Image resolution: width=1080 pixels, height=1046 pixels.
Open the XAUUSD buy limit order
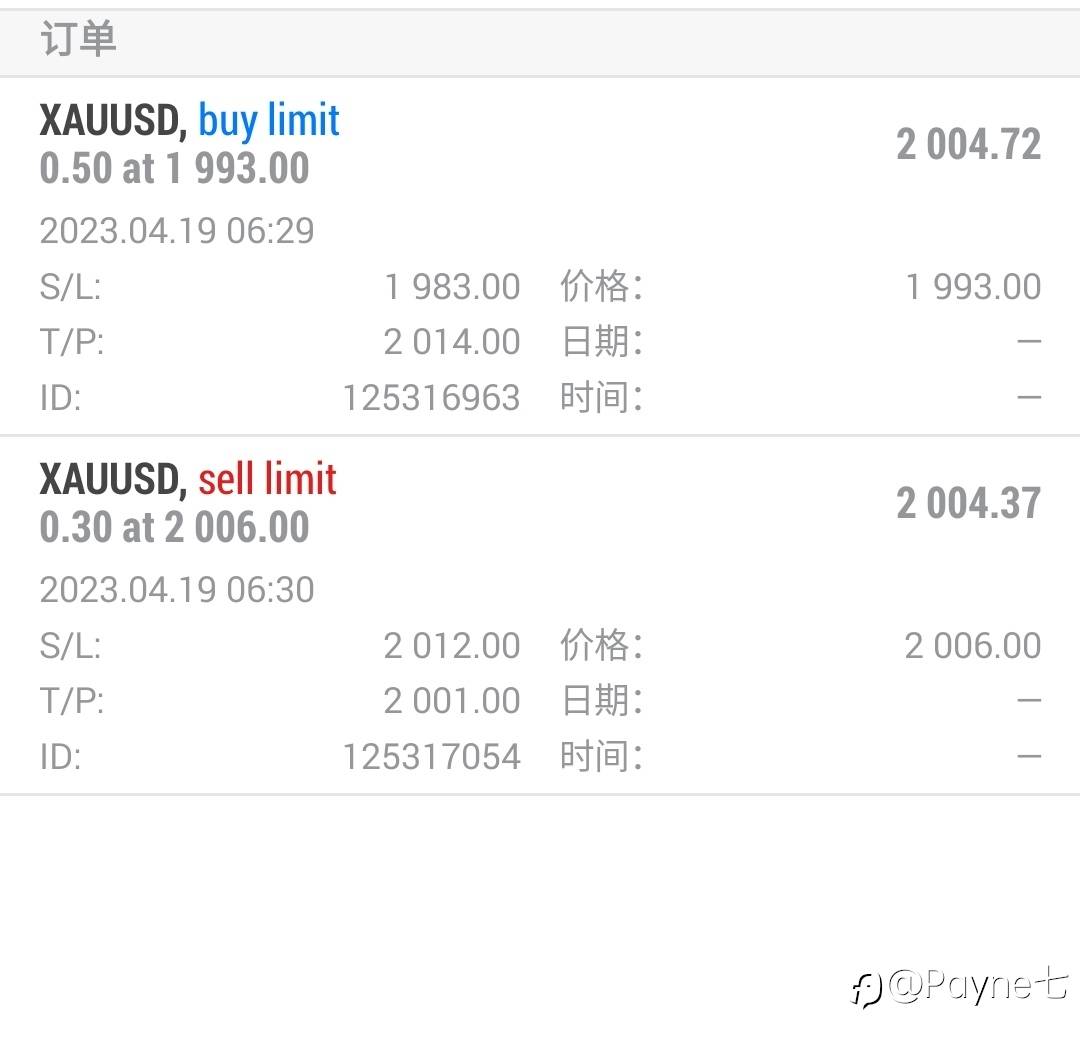[x=540, y=256]
